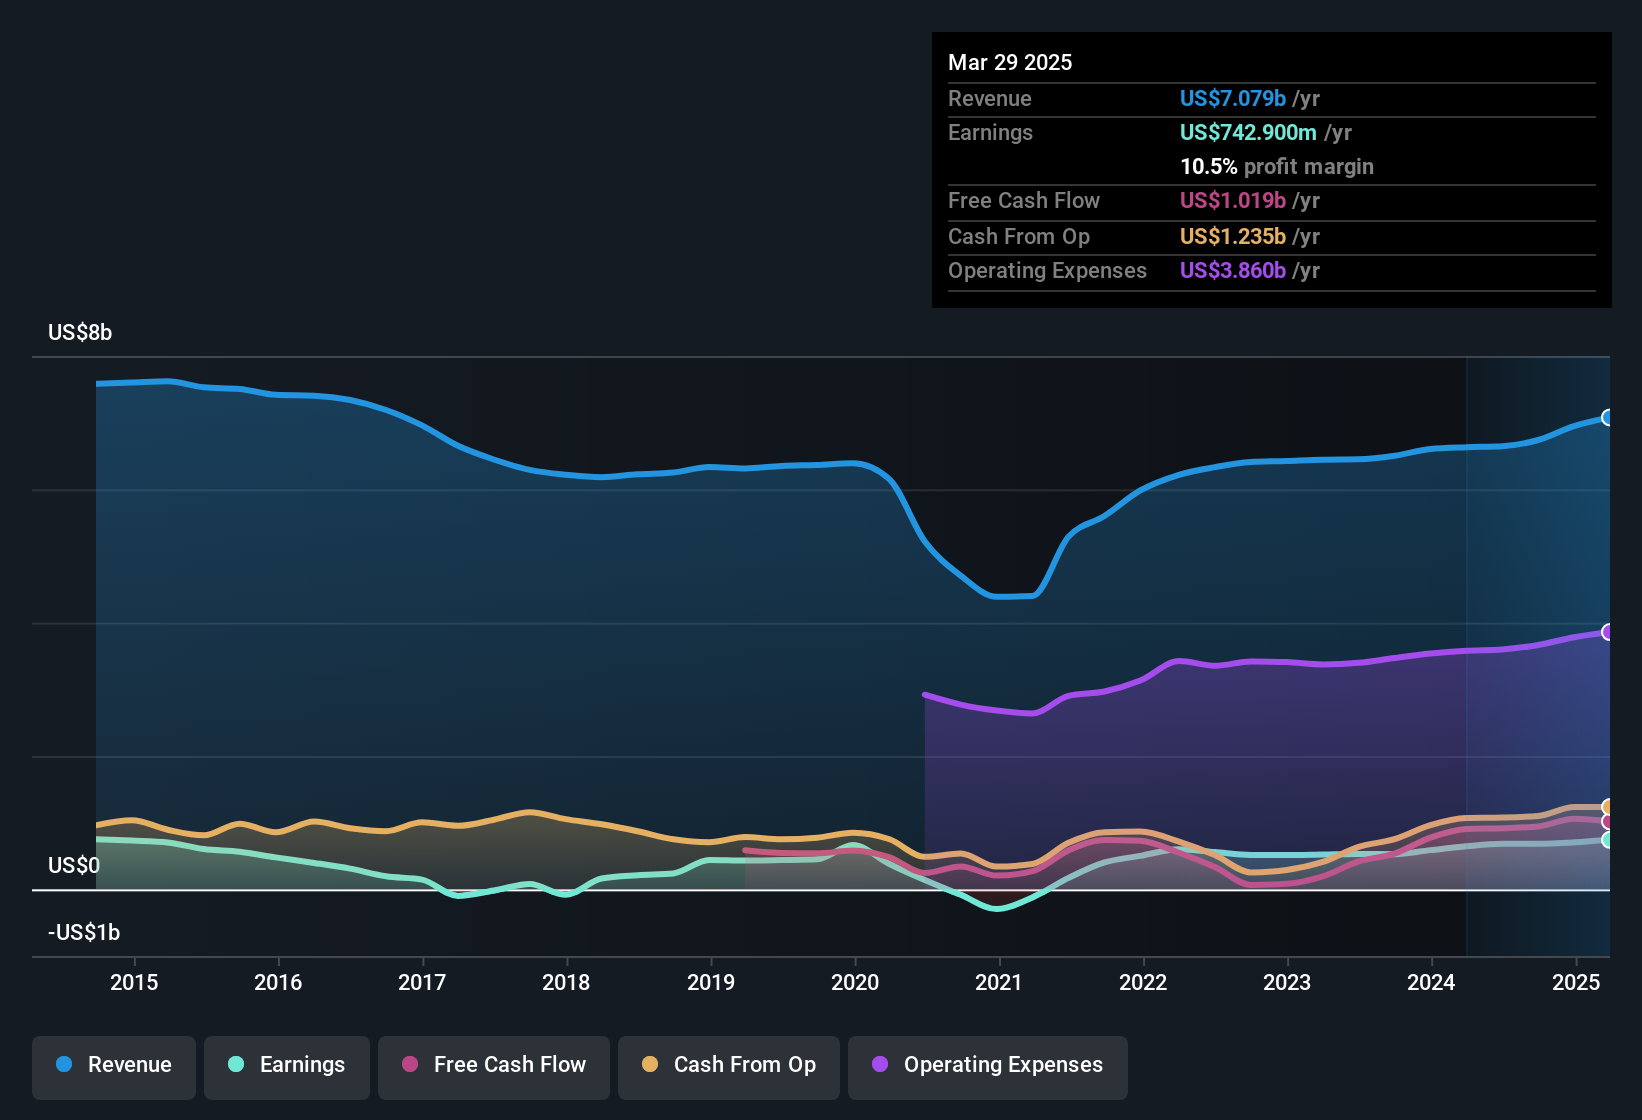This screenshot has height=1120, width=1642.
Task: Open the Free Cash Flow legend entry
Action: coord(494,1065)
